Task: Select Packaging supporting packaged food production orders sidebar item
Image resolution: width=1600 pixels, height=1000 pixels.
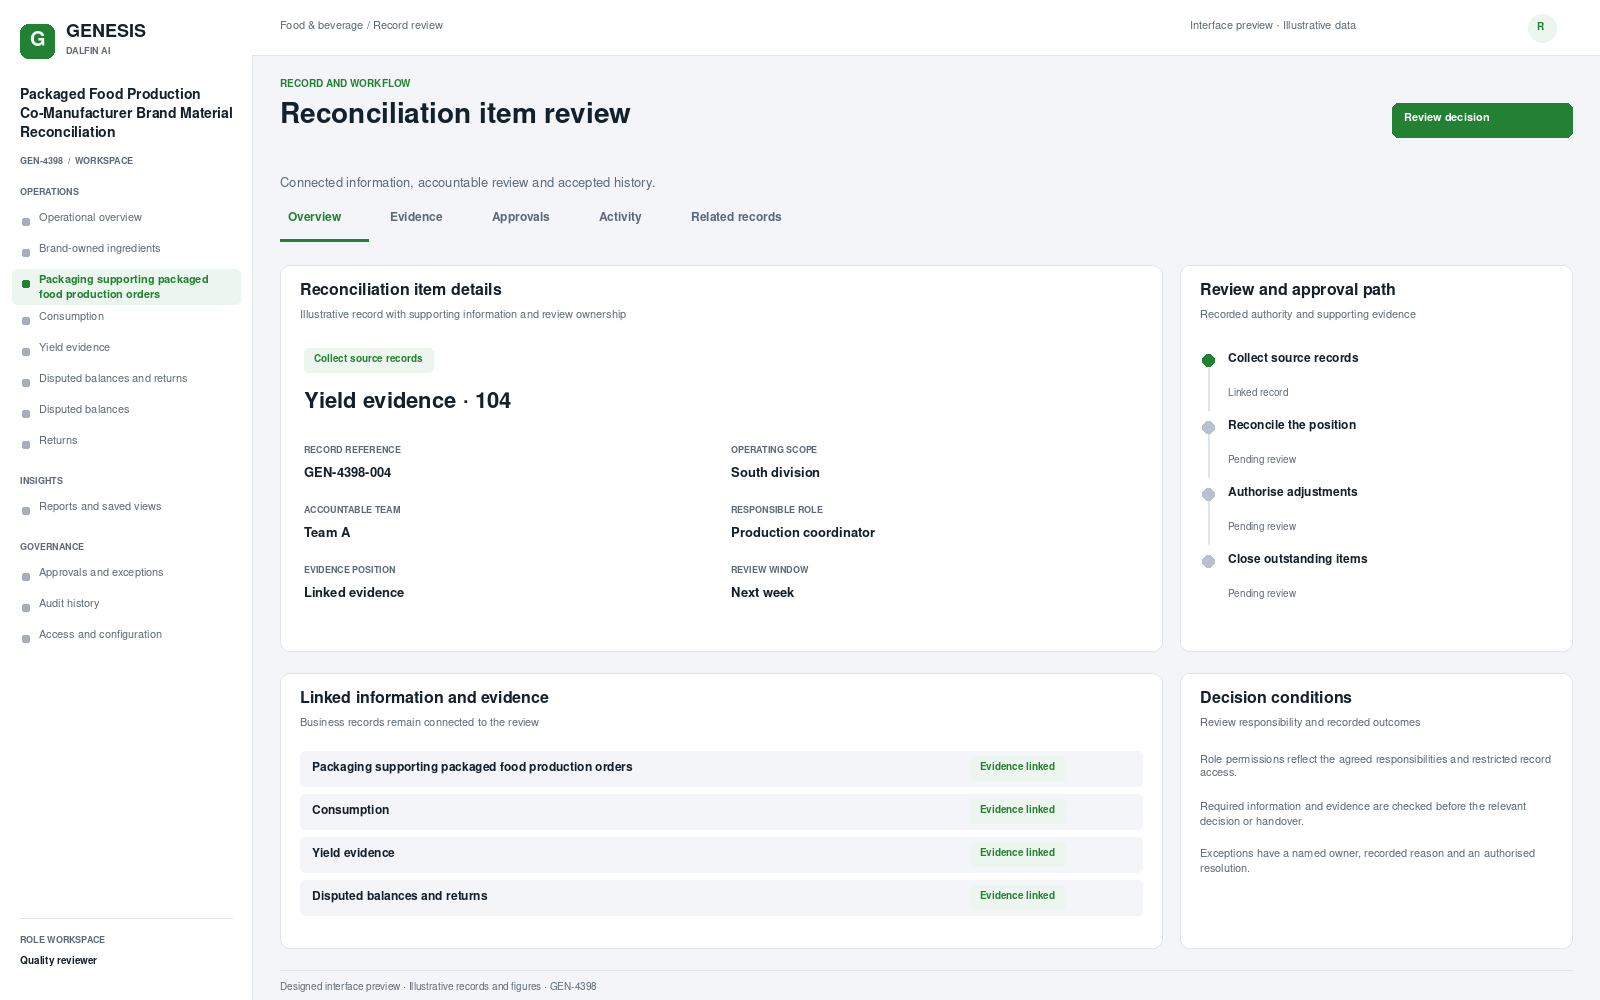Action: pos(126,287)
